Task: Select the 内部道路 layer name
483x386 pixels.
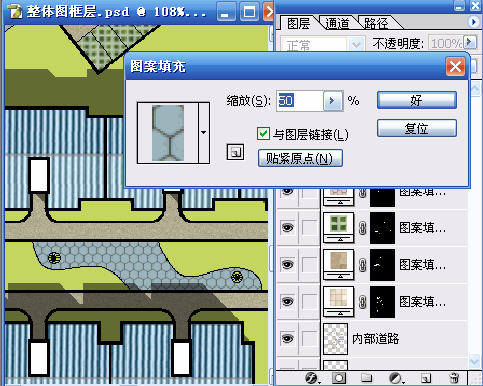Action: pos(376,339)
